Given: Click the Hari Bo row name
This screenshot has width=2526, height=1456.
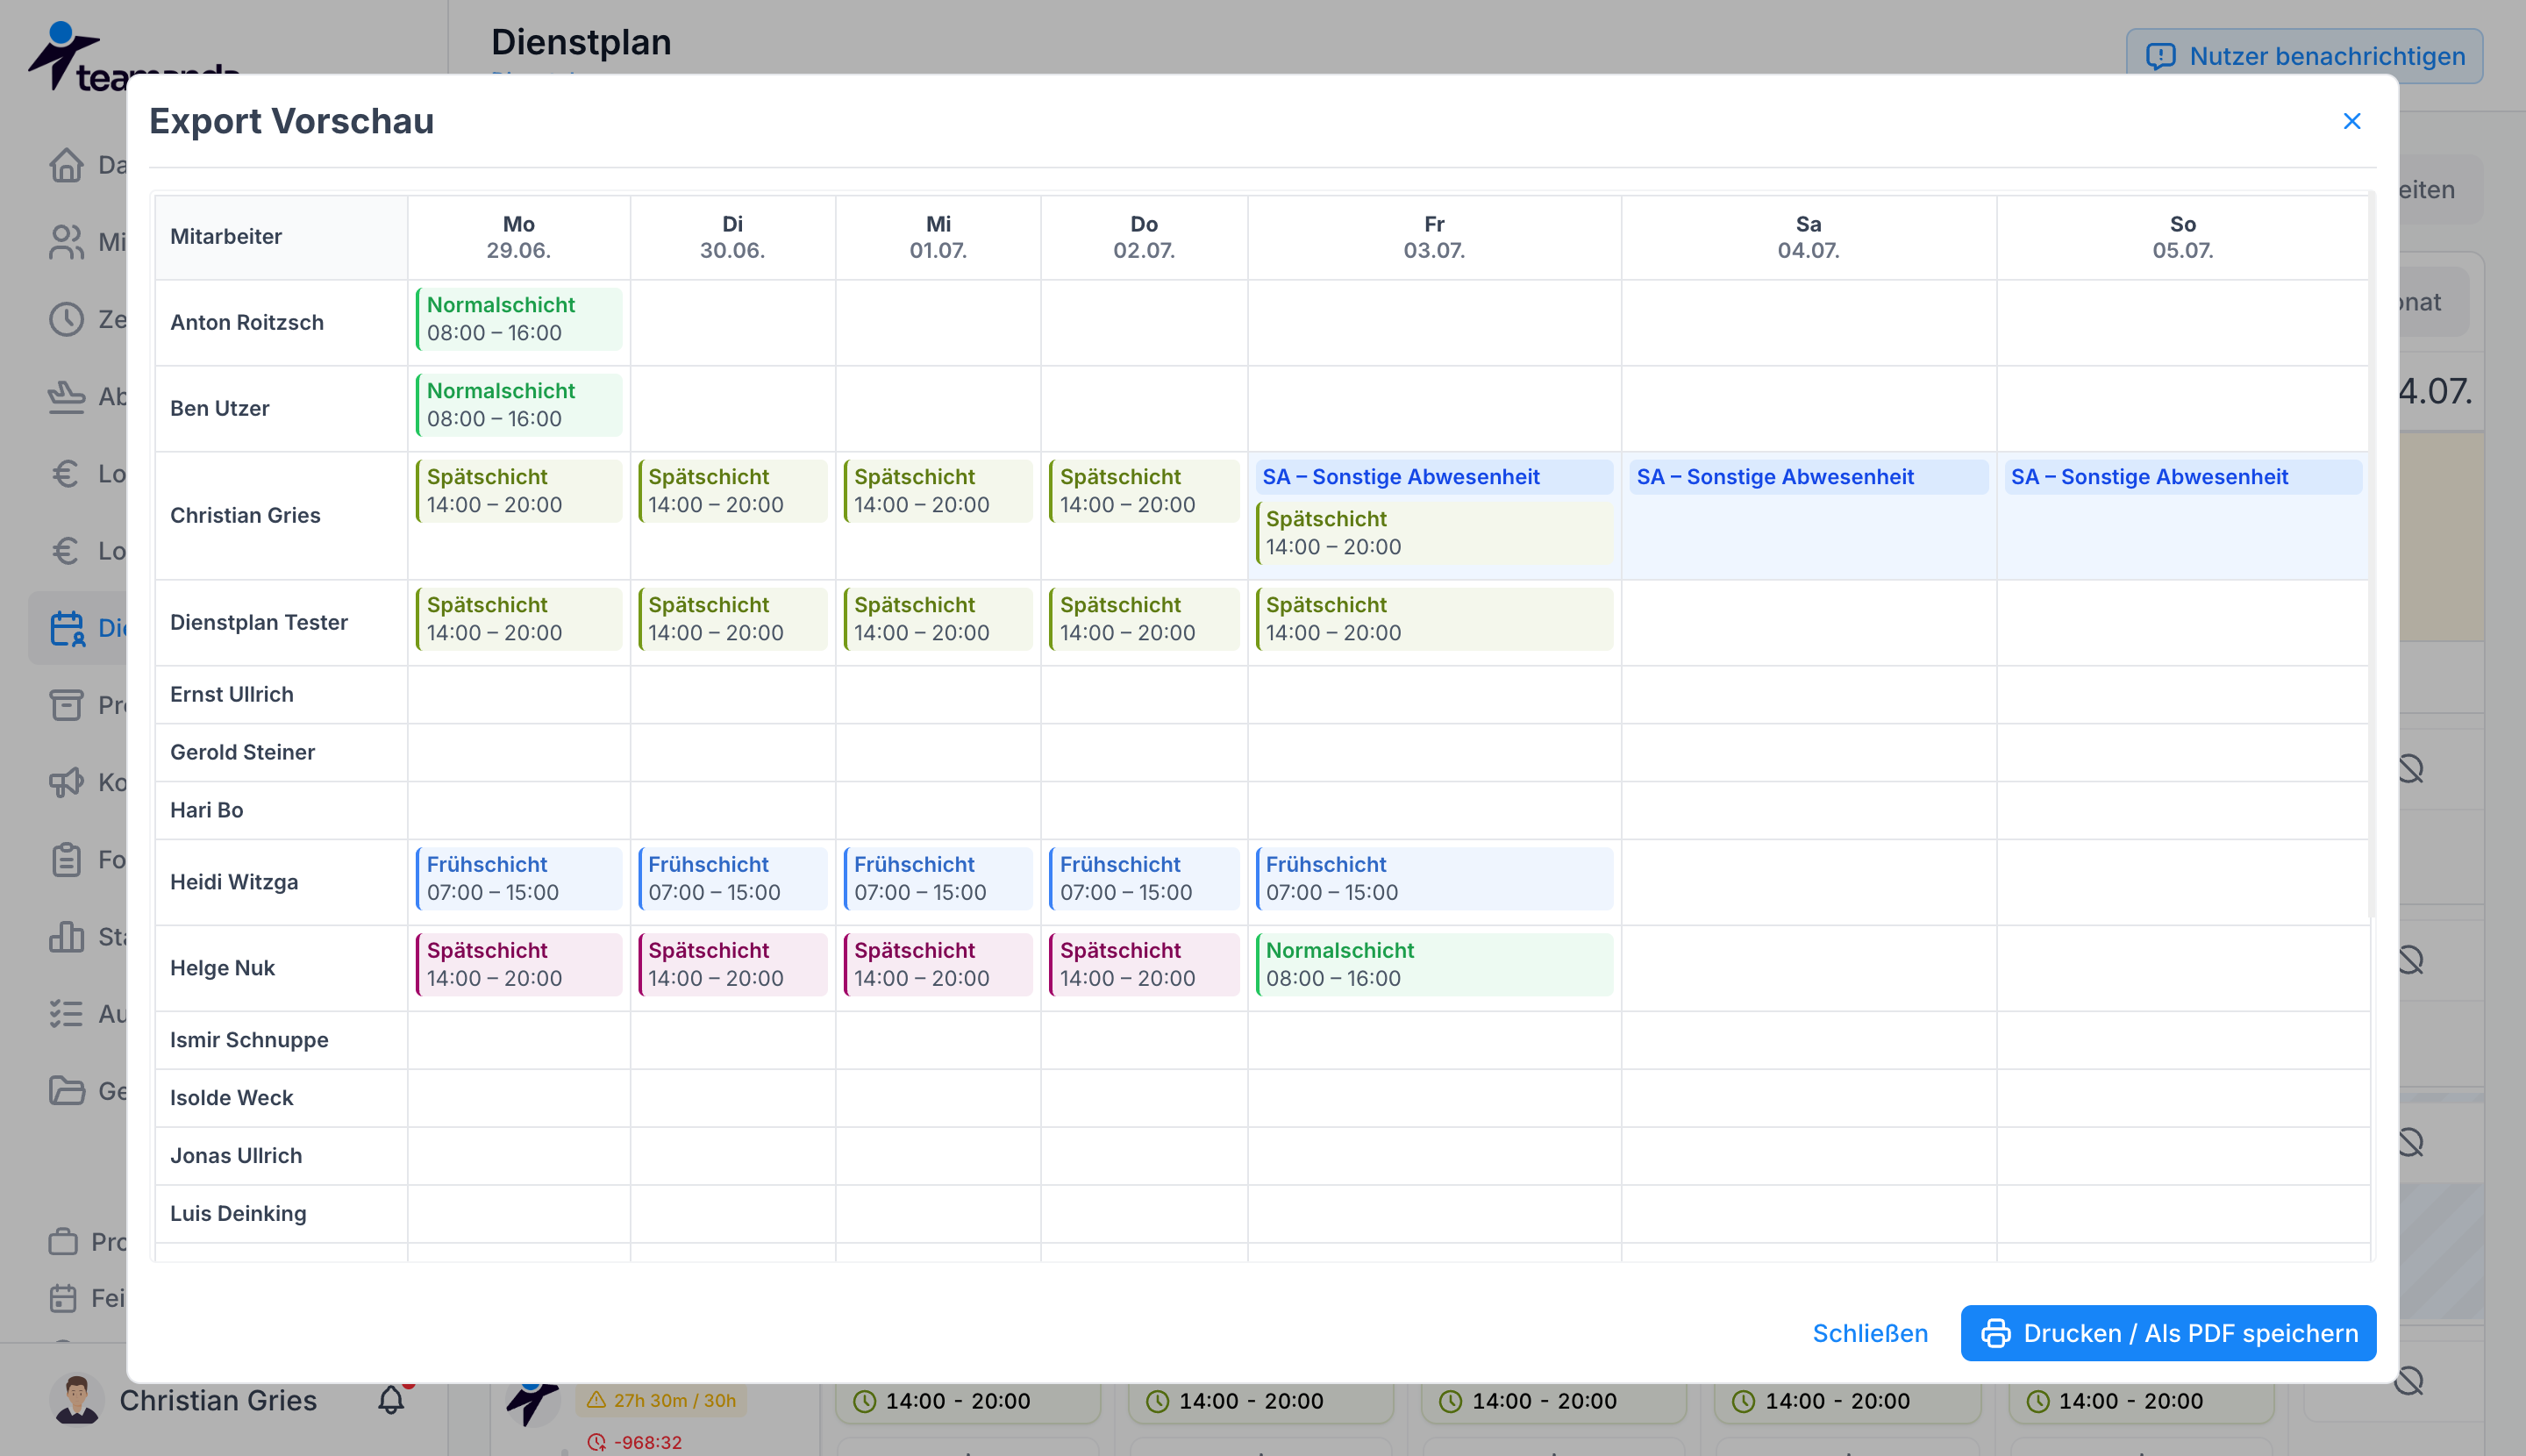Looking at the screenshot, I should pos(207,810).
